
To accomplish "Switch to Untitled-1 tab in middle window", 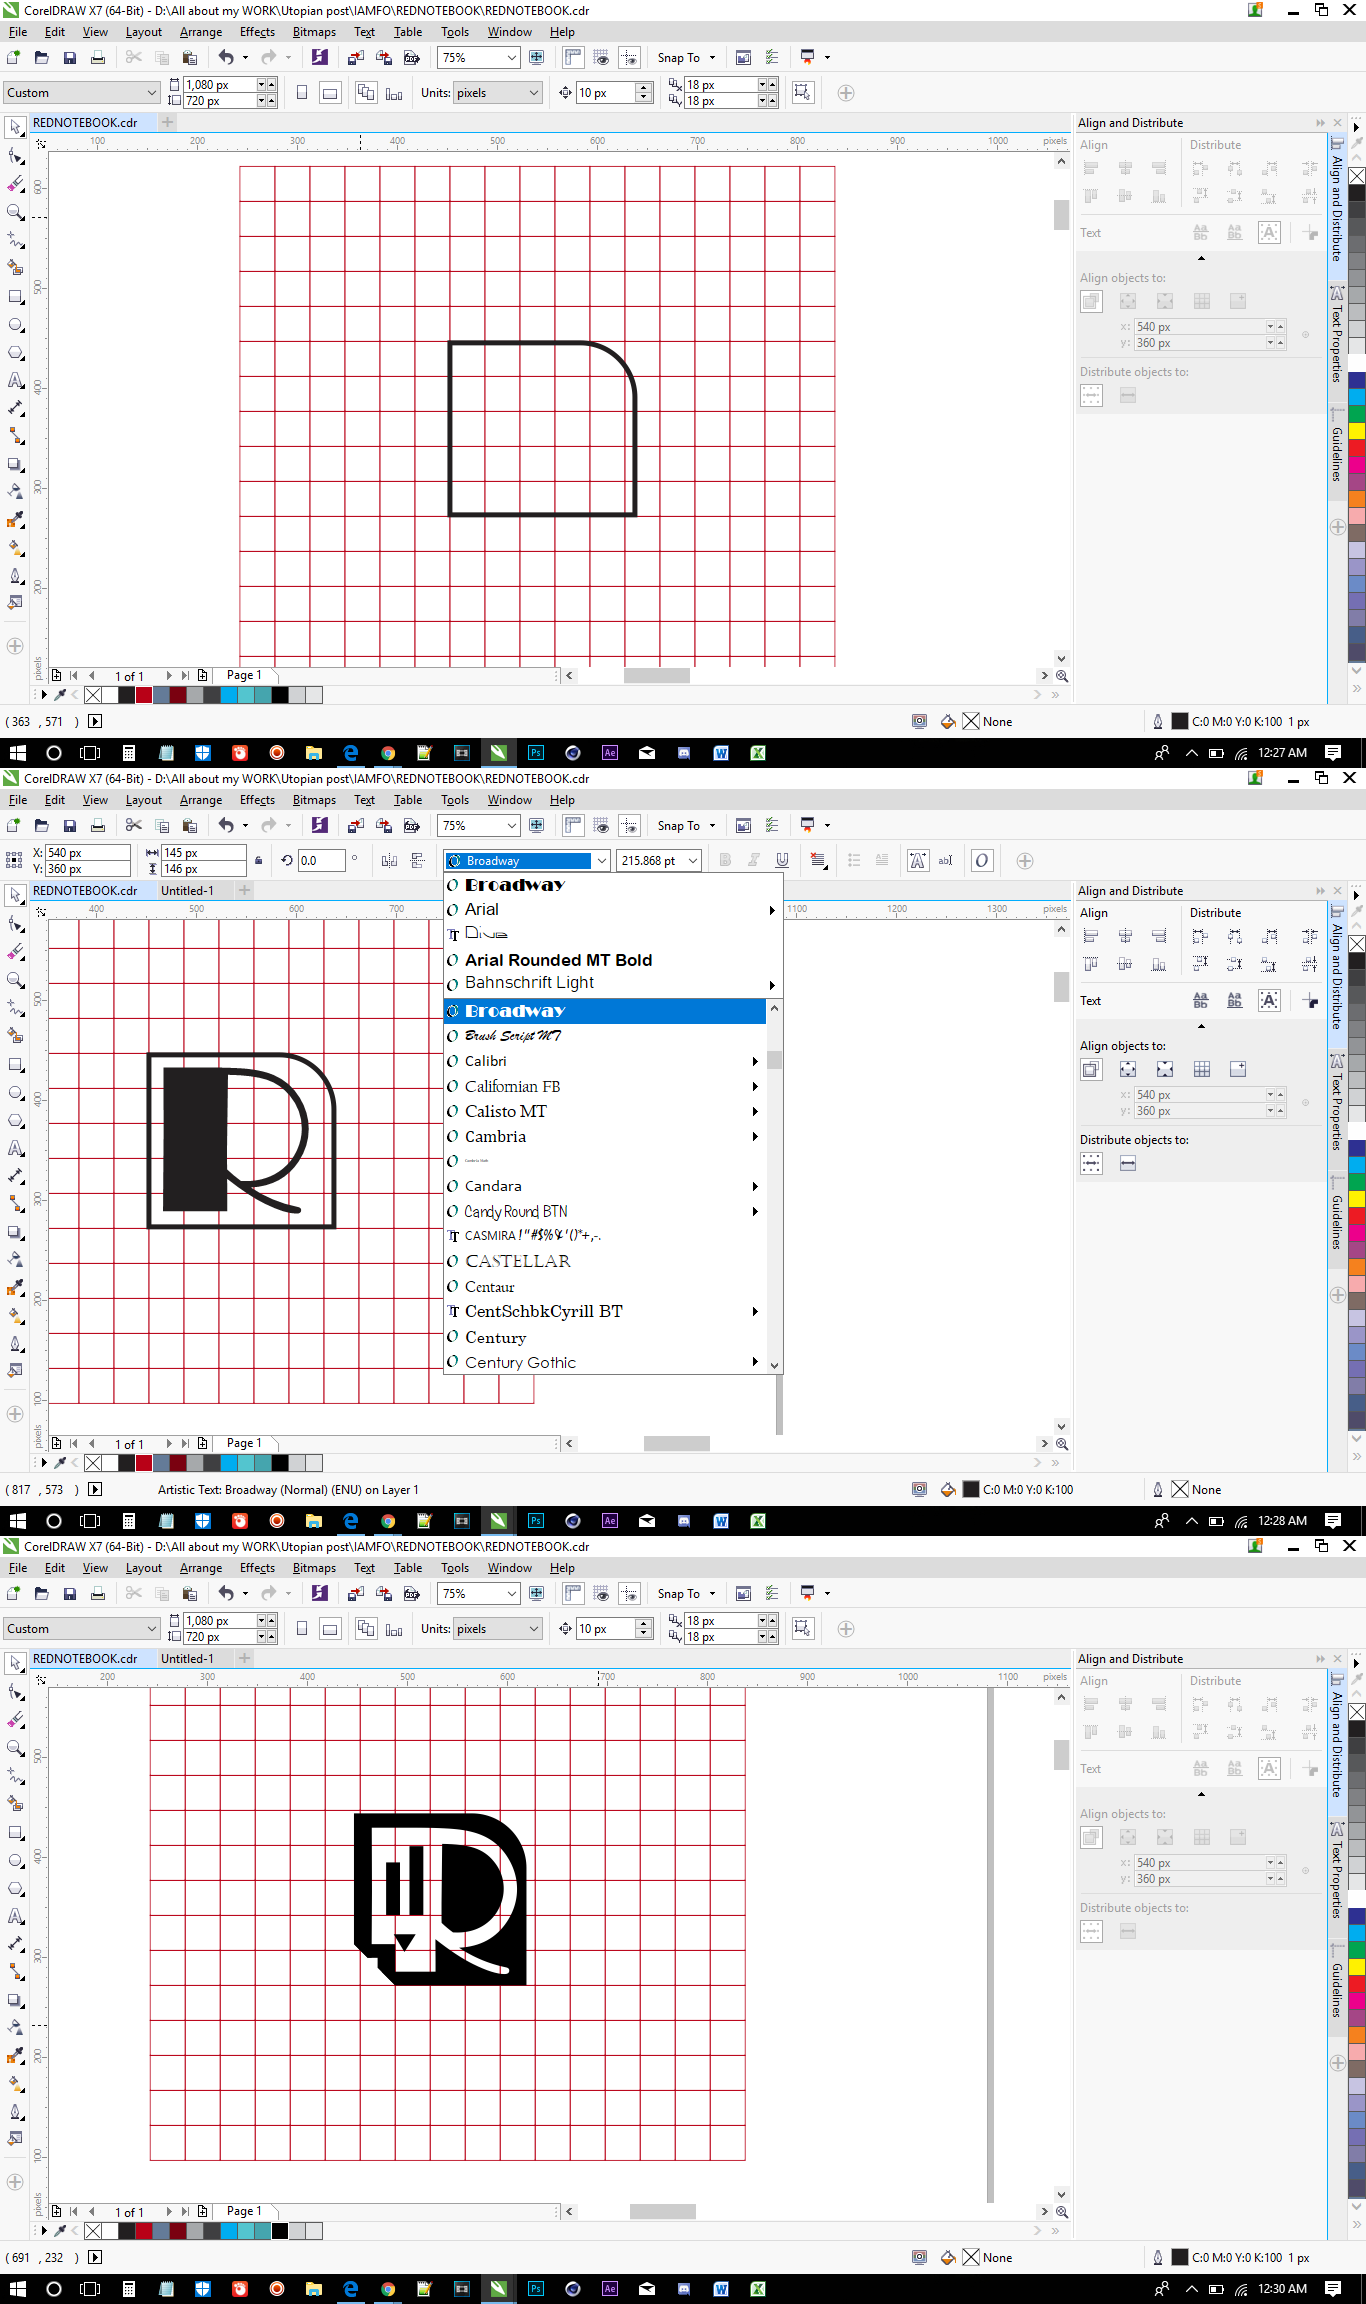I will point(187,890).
